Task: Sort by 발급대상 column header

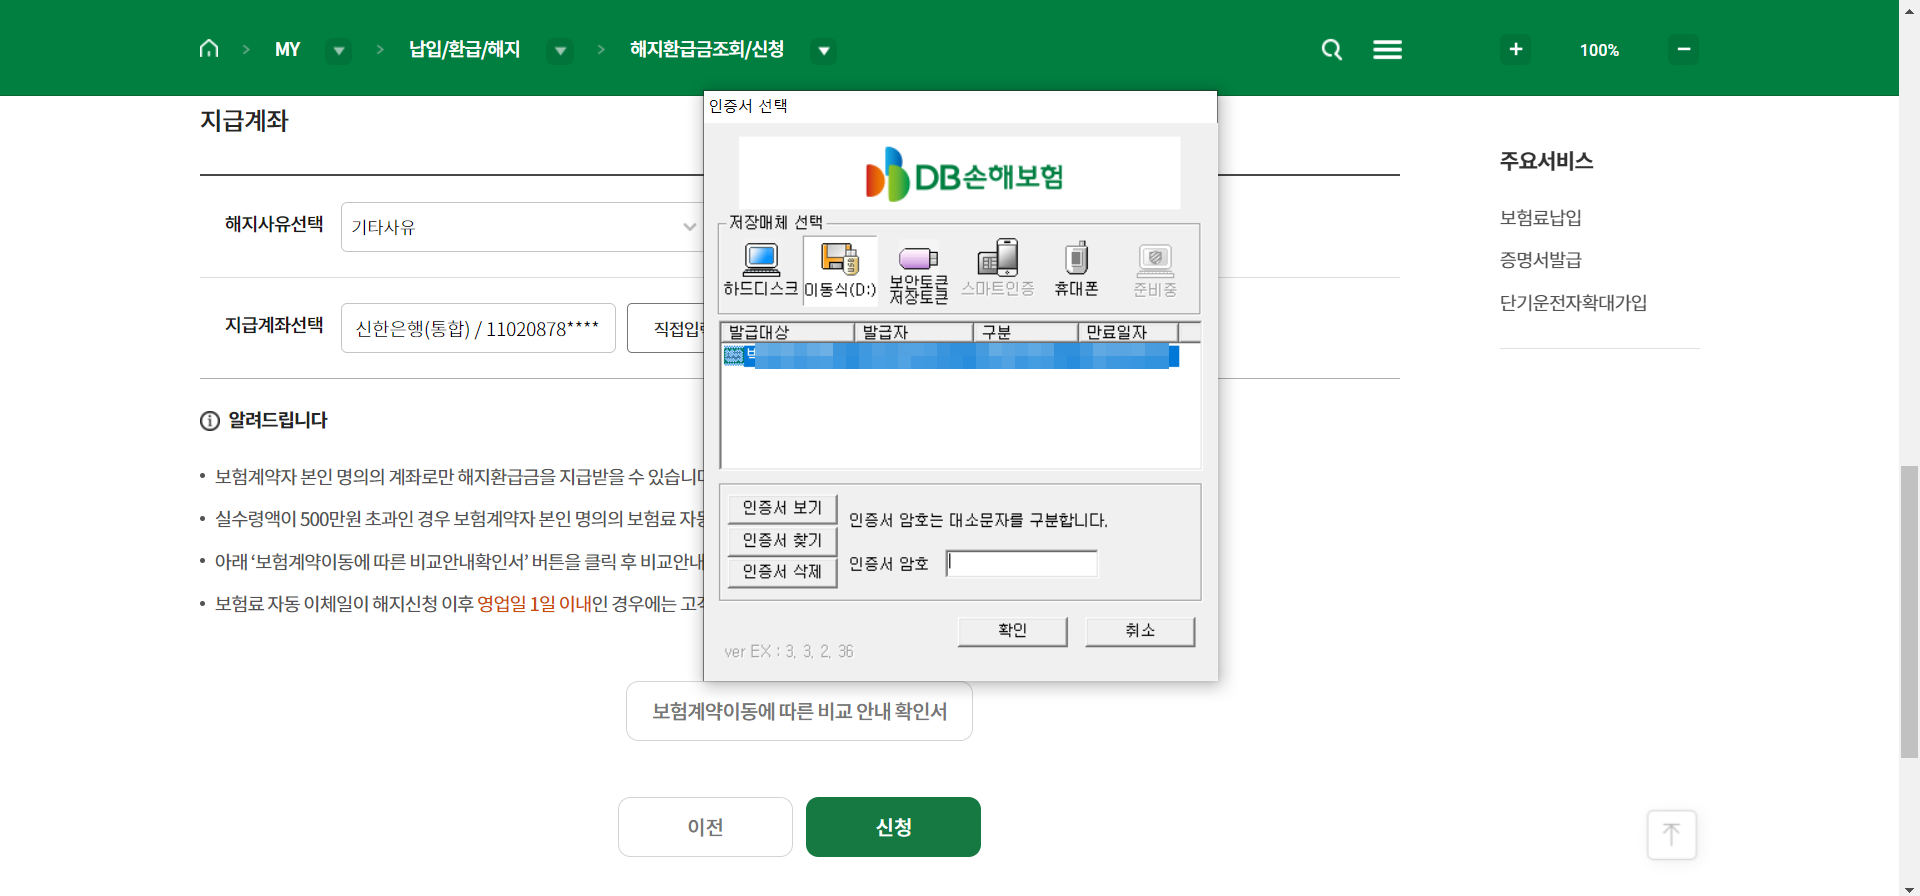Action: tap(787, 332)
